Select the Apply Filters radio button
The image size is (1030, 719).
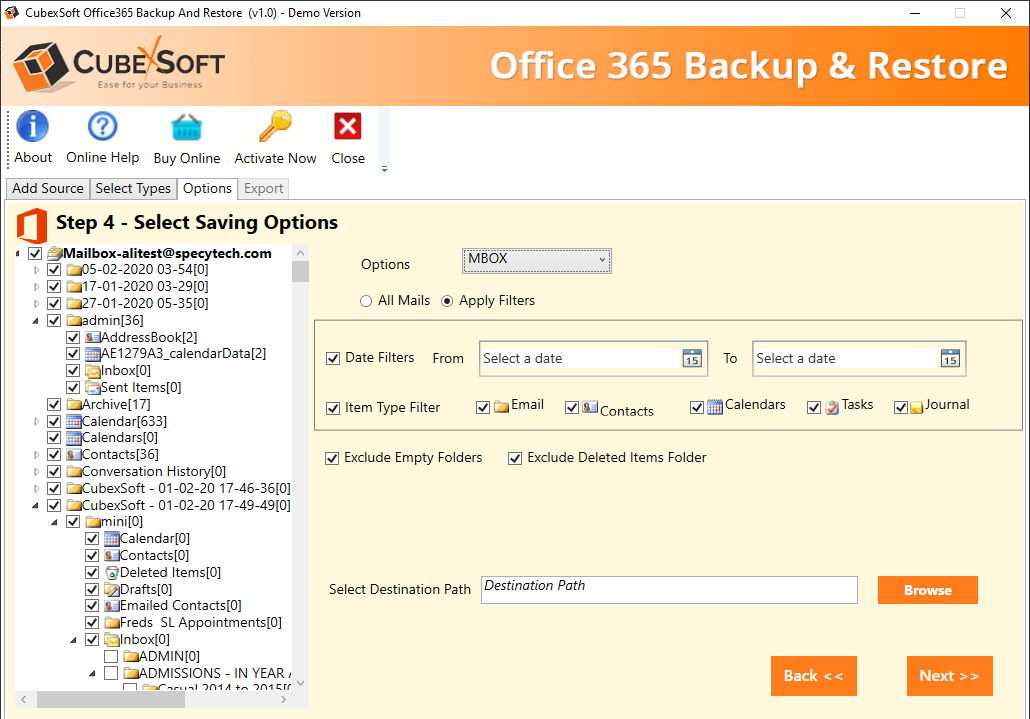click(447, 301)
